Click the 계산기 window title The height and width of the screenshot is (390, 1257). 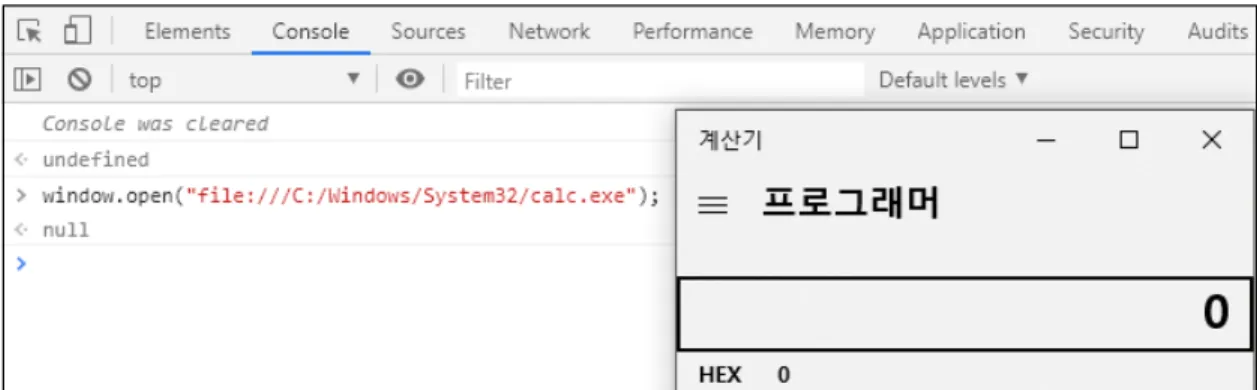730,141
